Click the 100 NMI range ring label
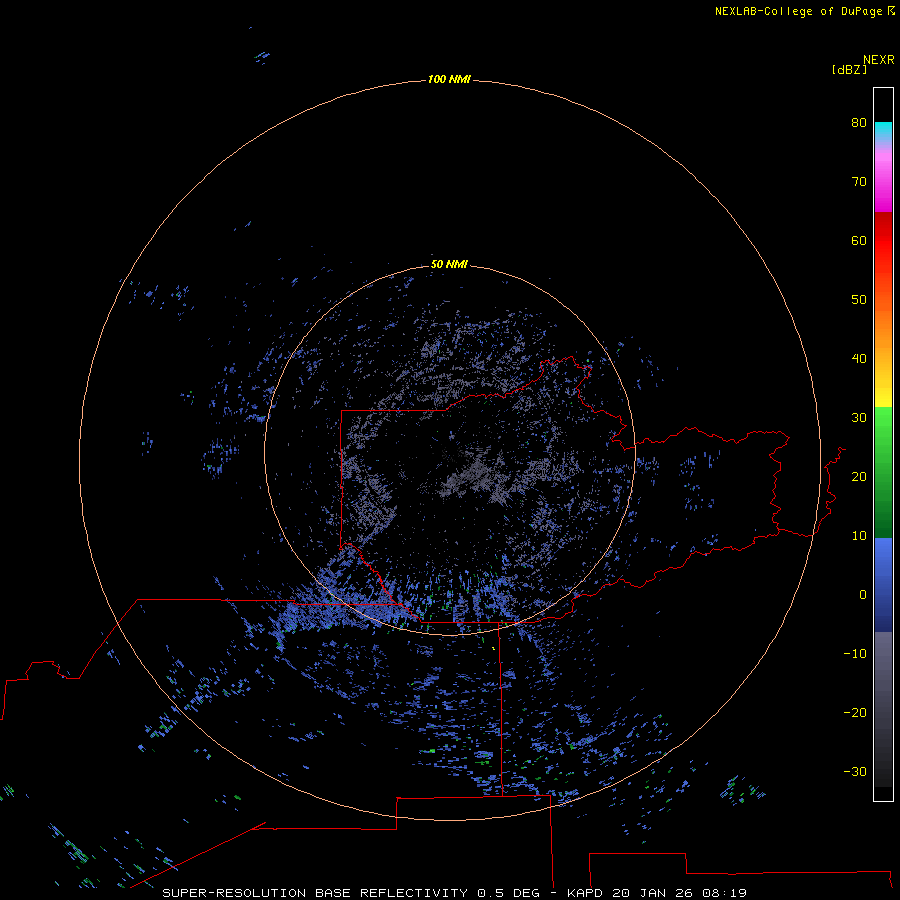 [x=449, y=79]
